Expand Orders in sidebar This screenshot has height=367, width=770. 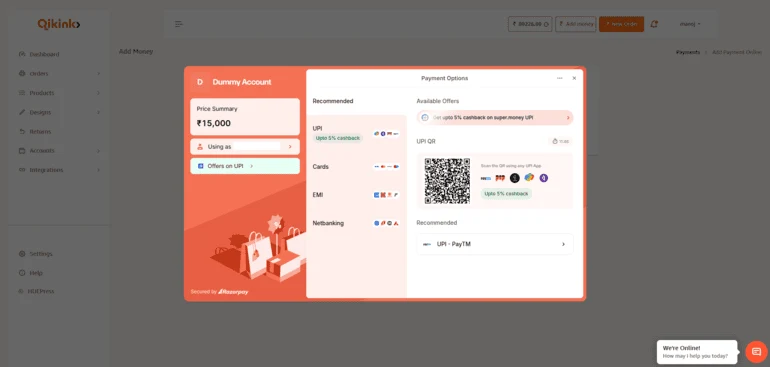59,74
